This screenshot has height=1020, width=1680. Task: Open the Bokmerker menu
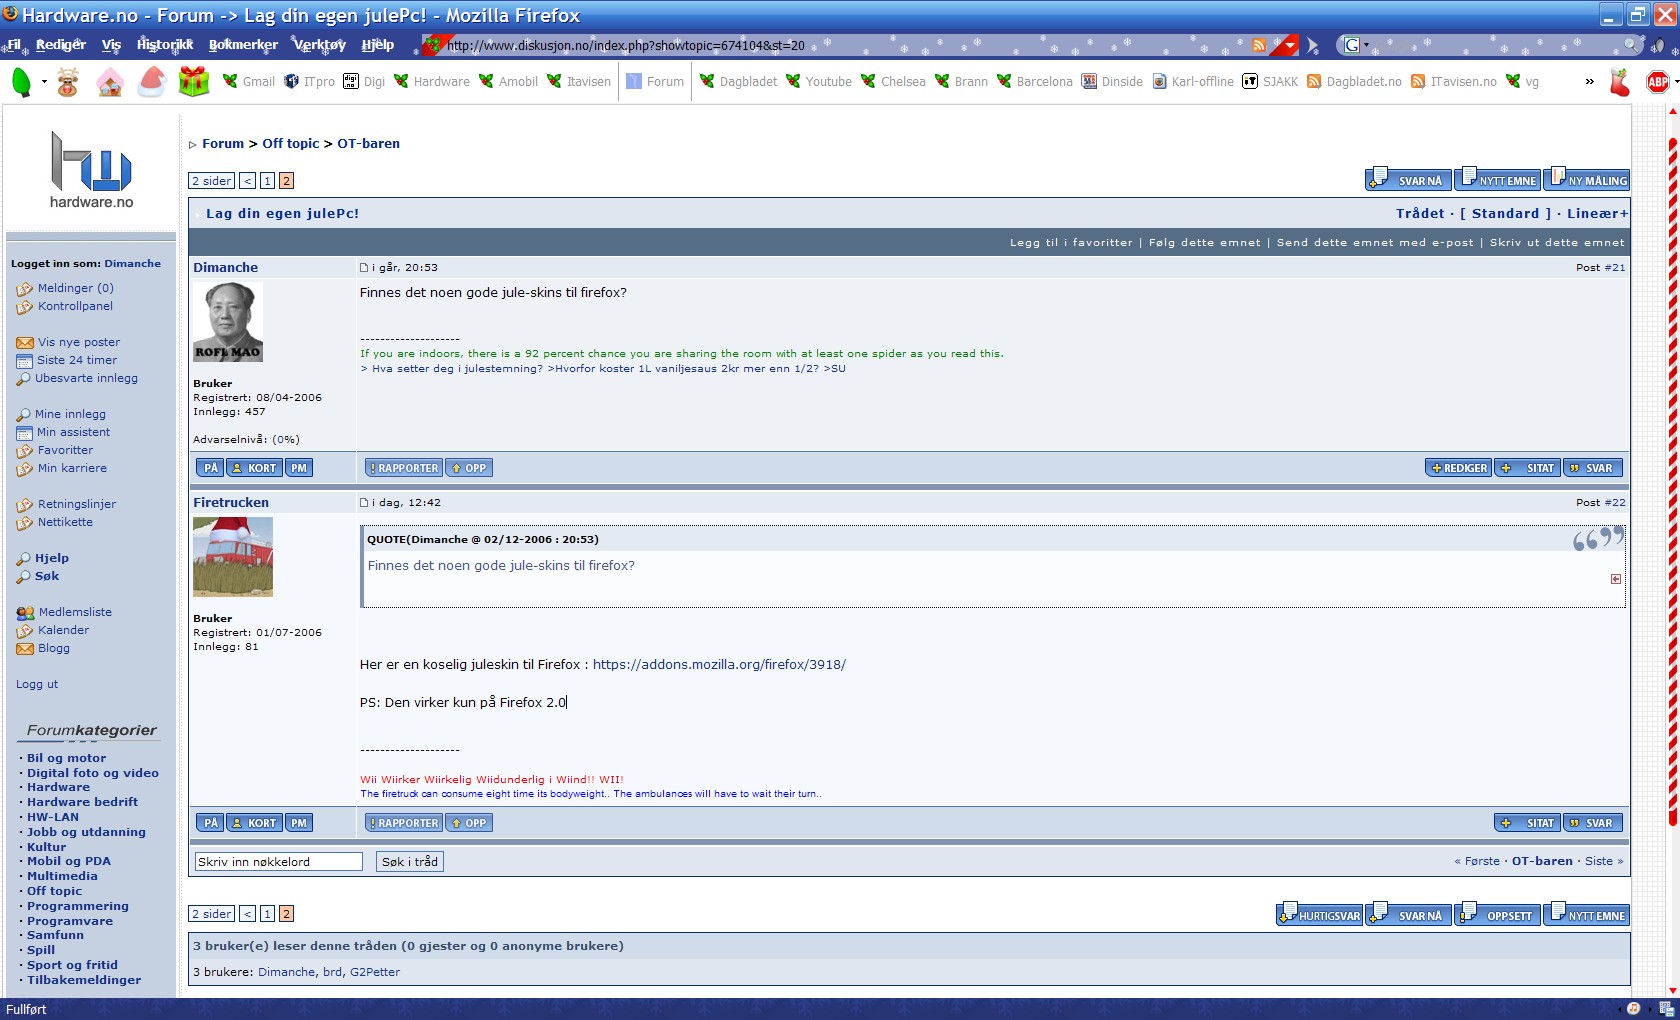(243, 45)
